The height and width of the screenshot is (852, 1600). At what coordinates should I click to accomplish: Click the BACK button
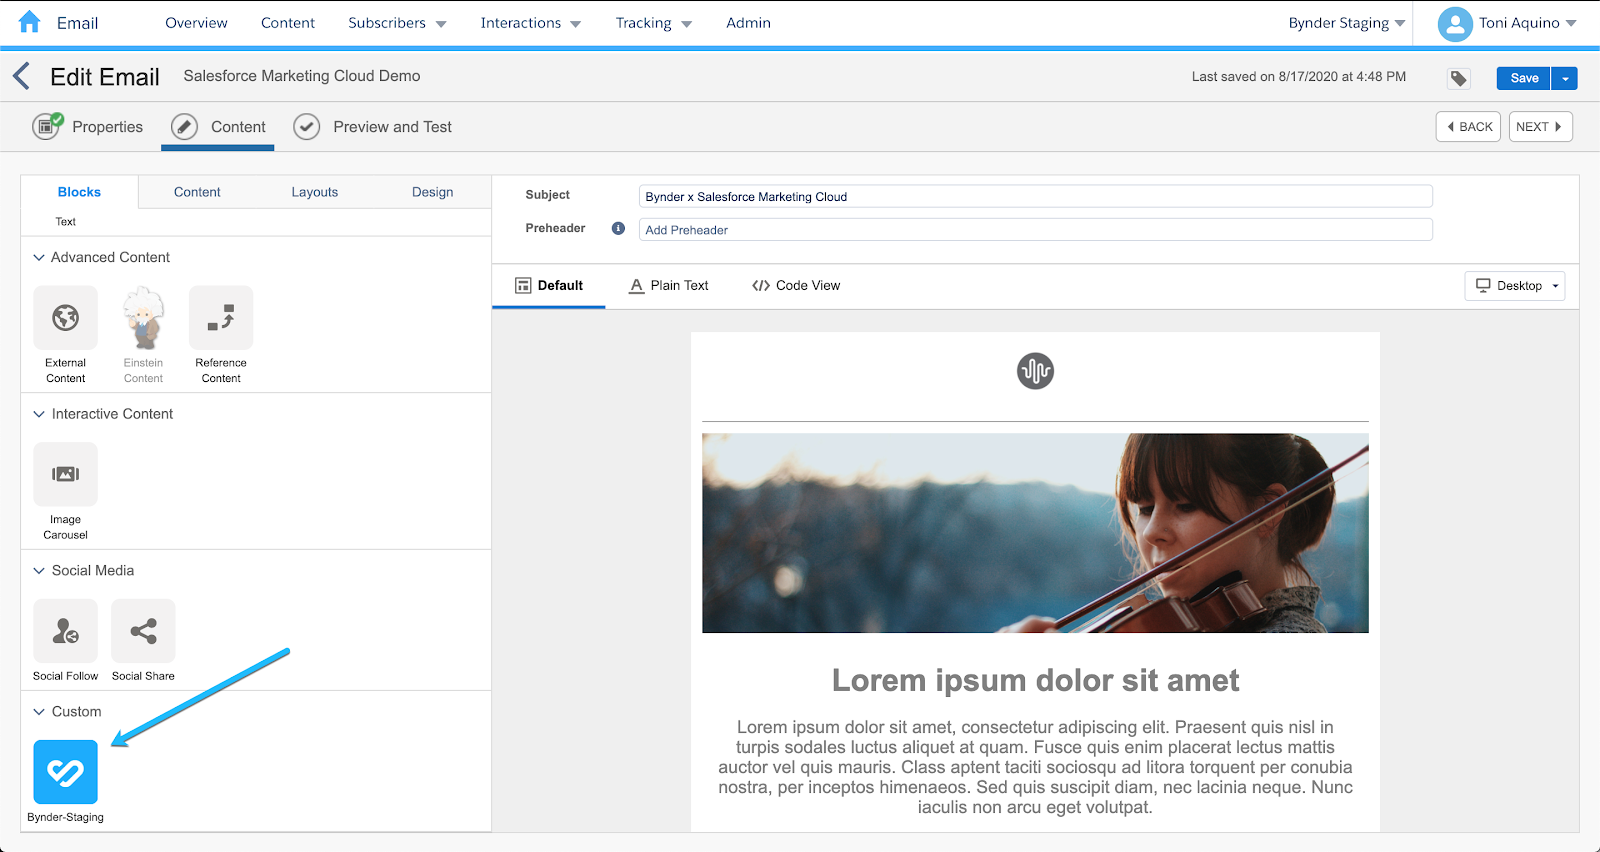click(1468, 127)
